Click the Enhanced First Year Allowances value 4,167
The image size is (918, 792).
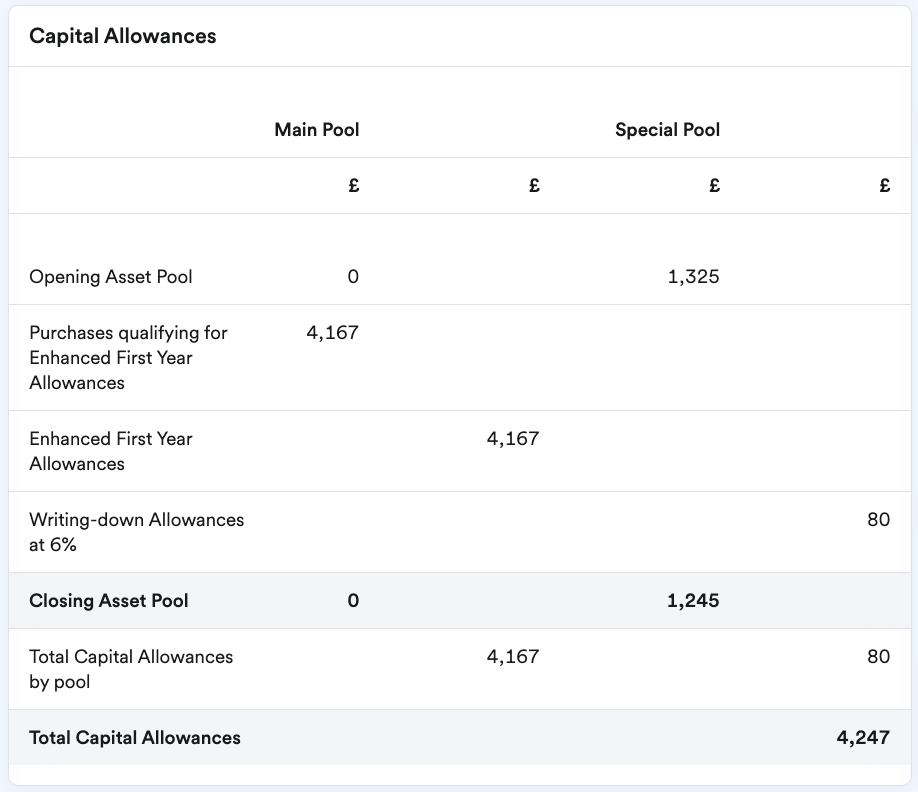coord(513,438)
